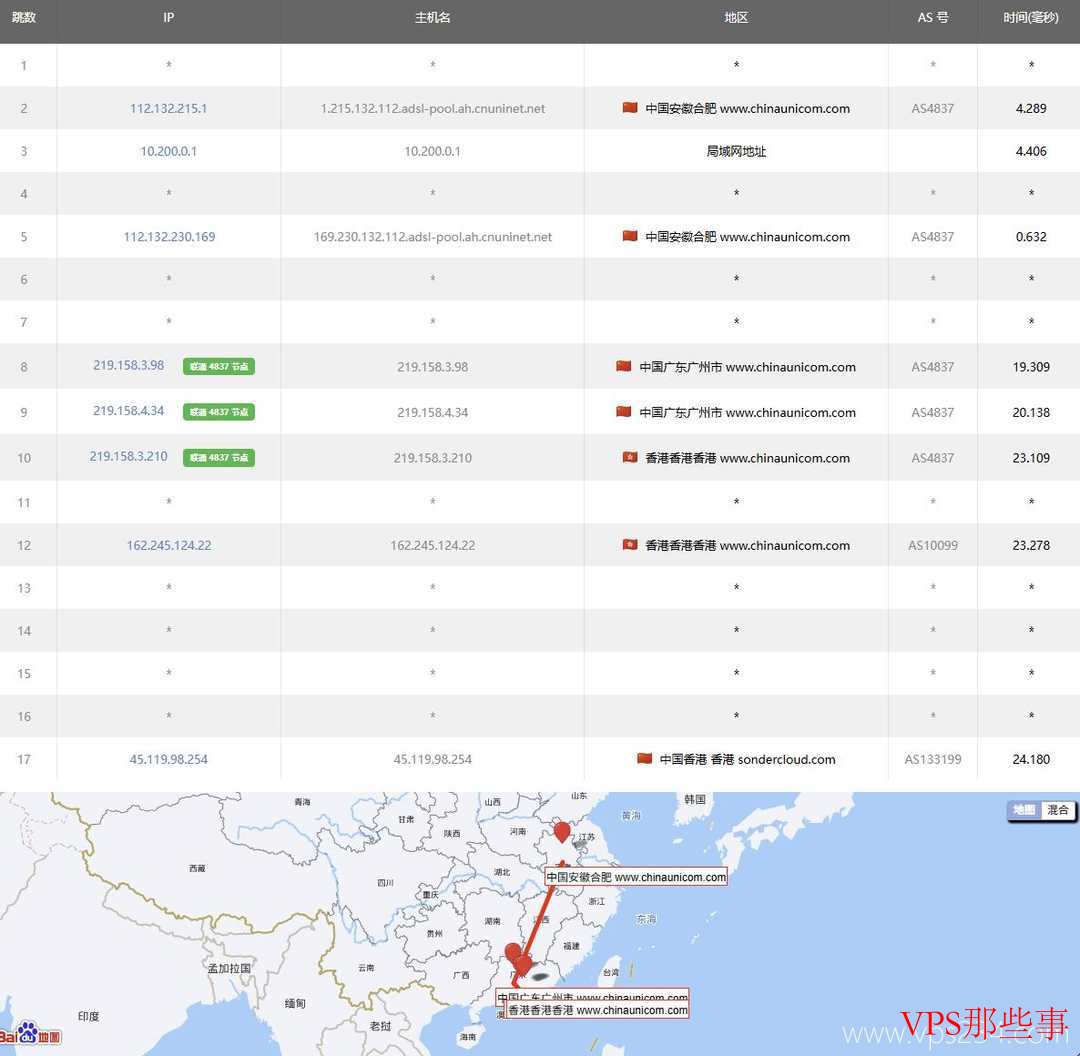The height and width of the screenshot is (1056, 1080).
Task: Click hostname cell 219.158.3.210
Action: tap(433, 457)
